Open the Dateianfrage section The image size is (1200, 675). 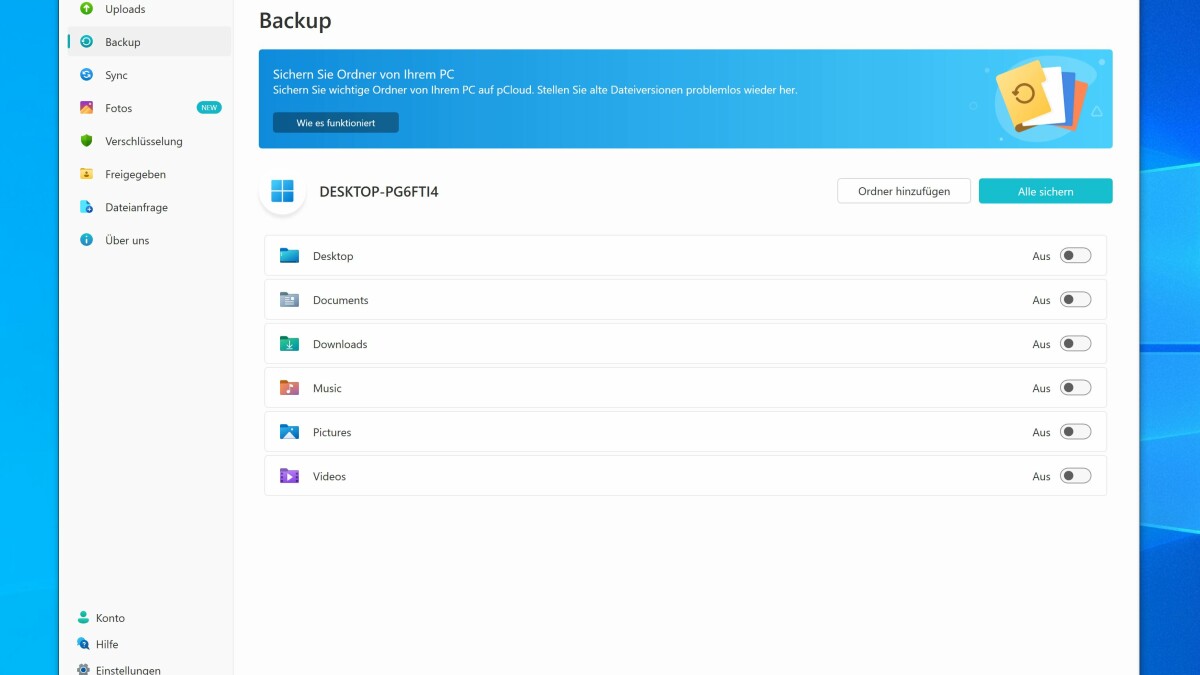pos(149,207)
